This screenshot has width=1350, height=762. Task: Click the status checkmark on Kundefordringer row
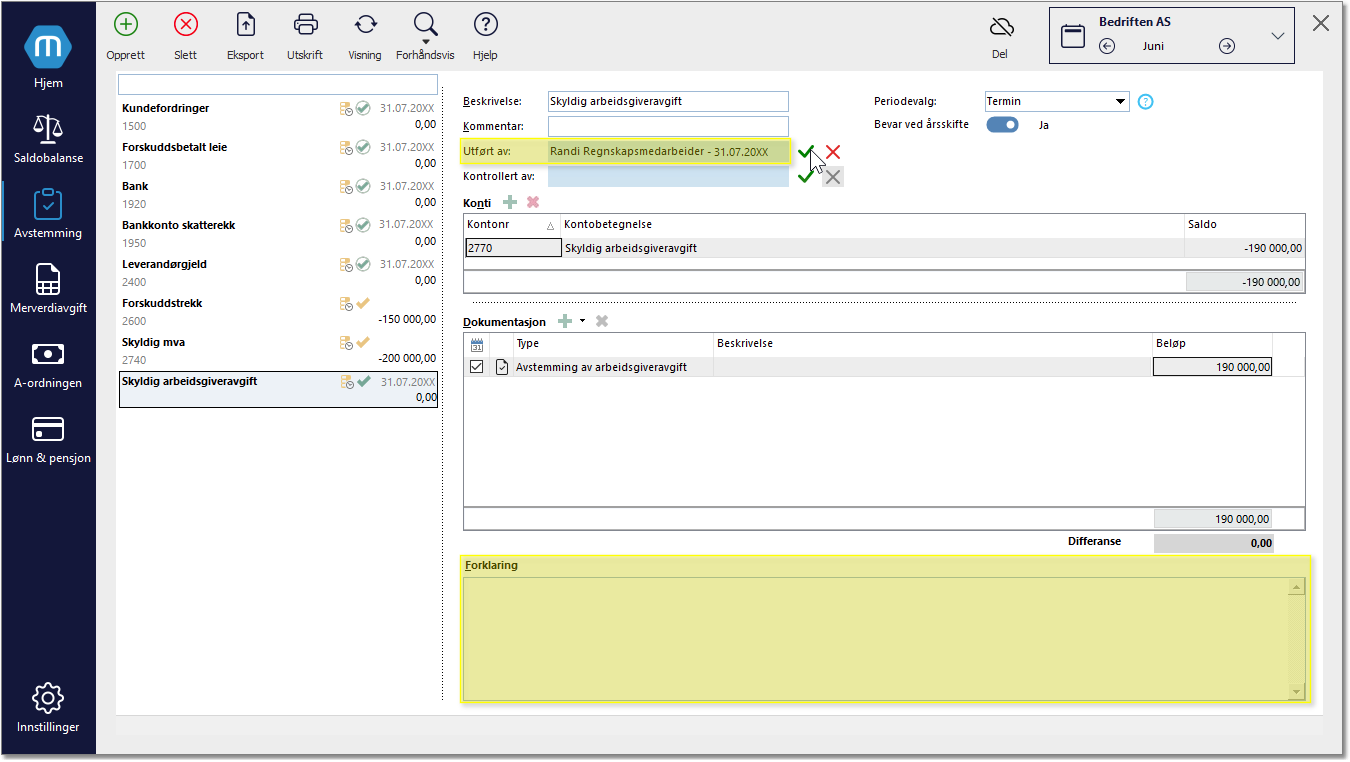(364, 108)
